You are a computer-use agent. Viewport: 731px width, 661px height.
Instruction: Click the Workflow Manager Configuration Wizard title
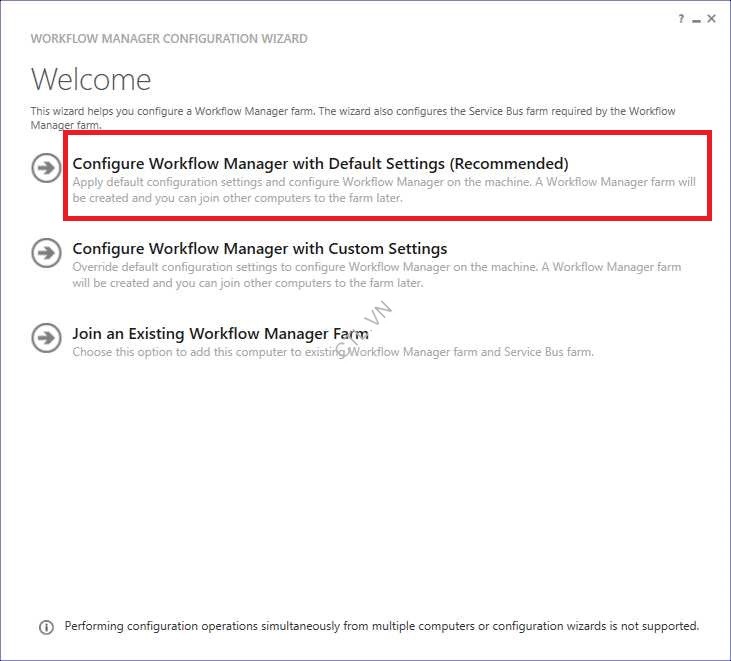tap(169, 39)
